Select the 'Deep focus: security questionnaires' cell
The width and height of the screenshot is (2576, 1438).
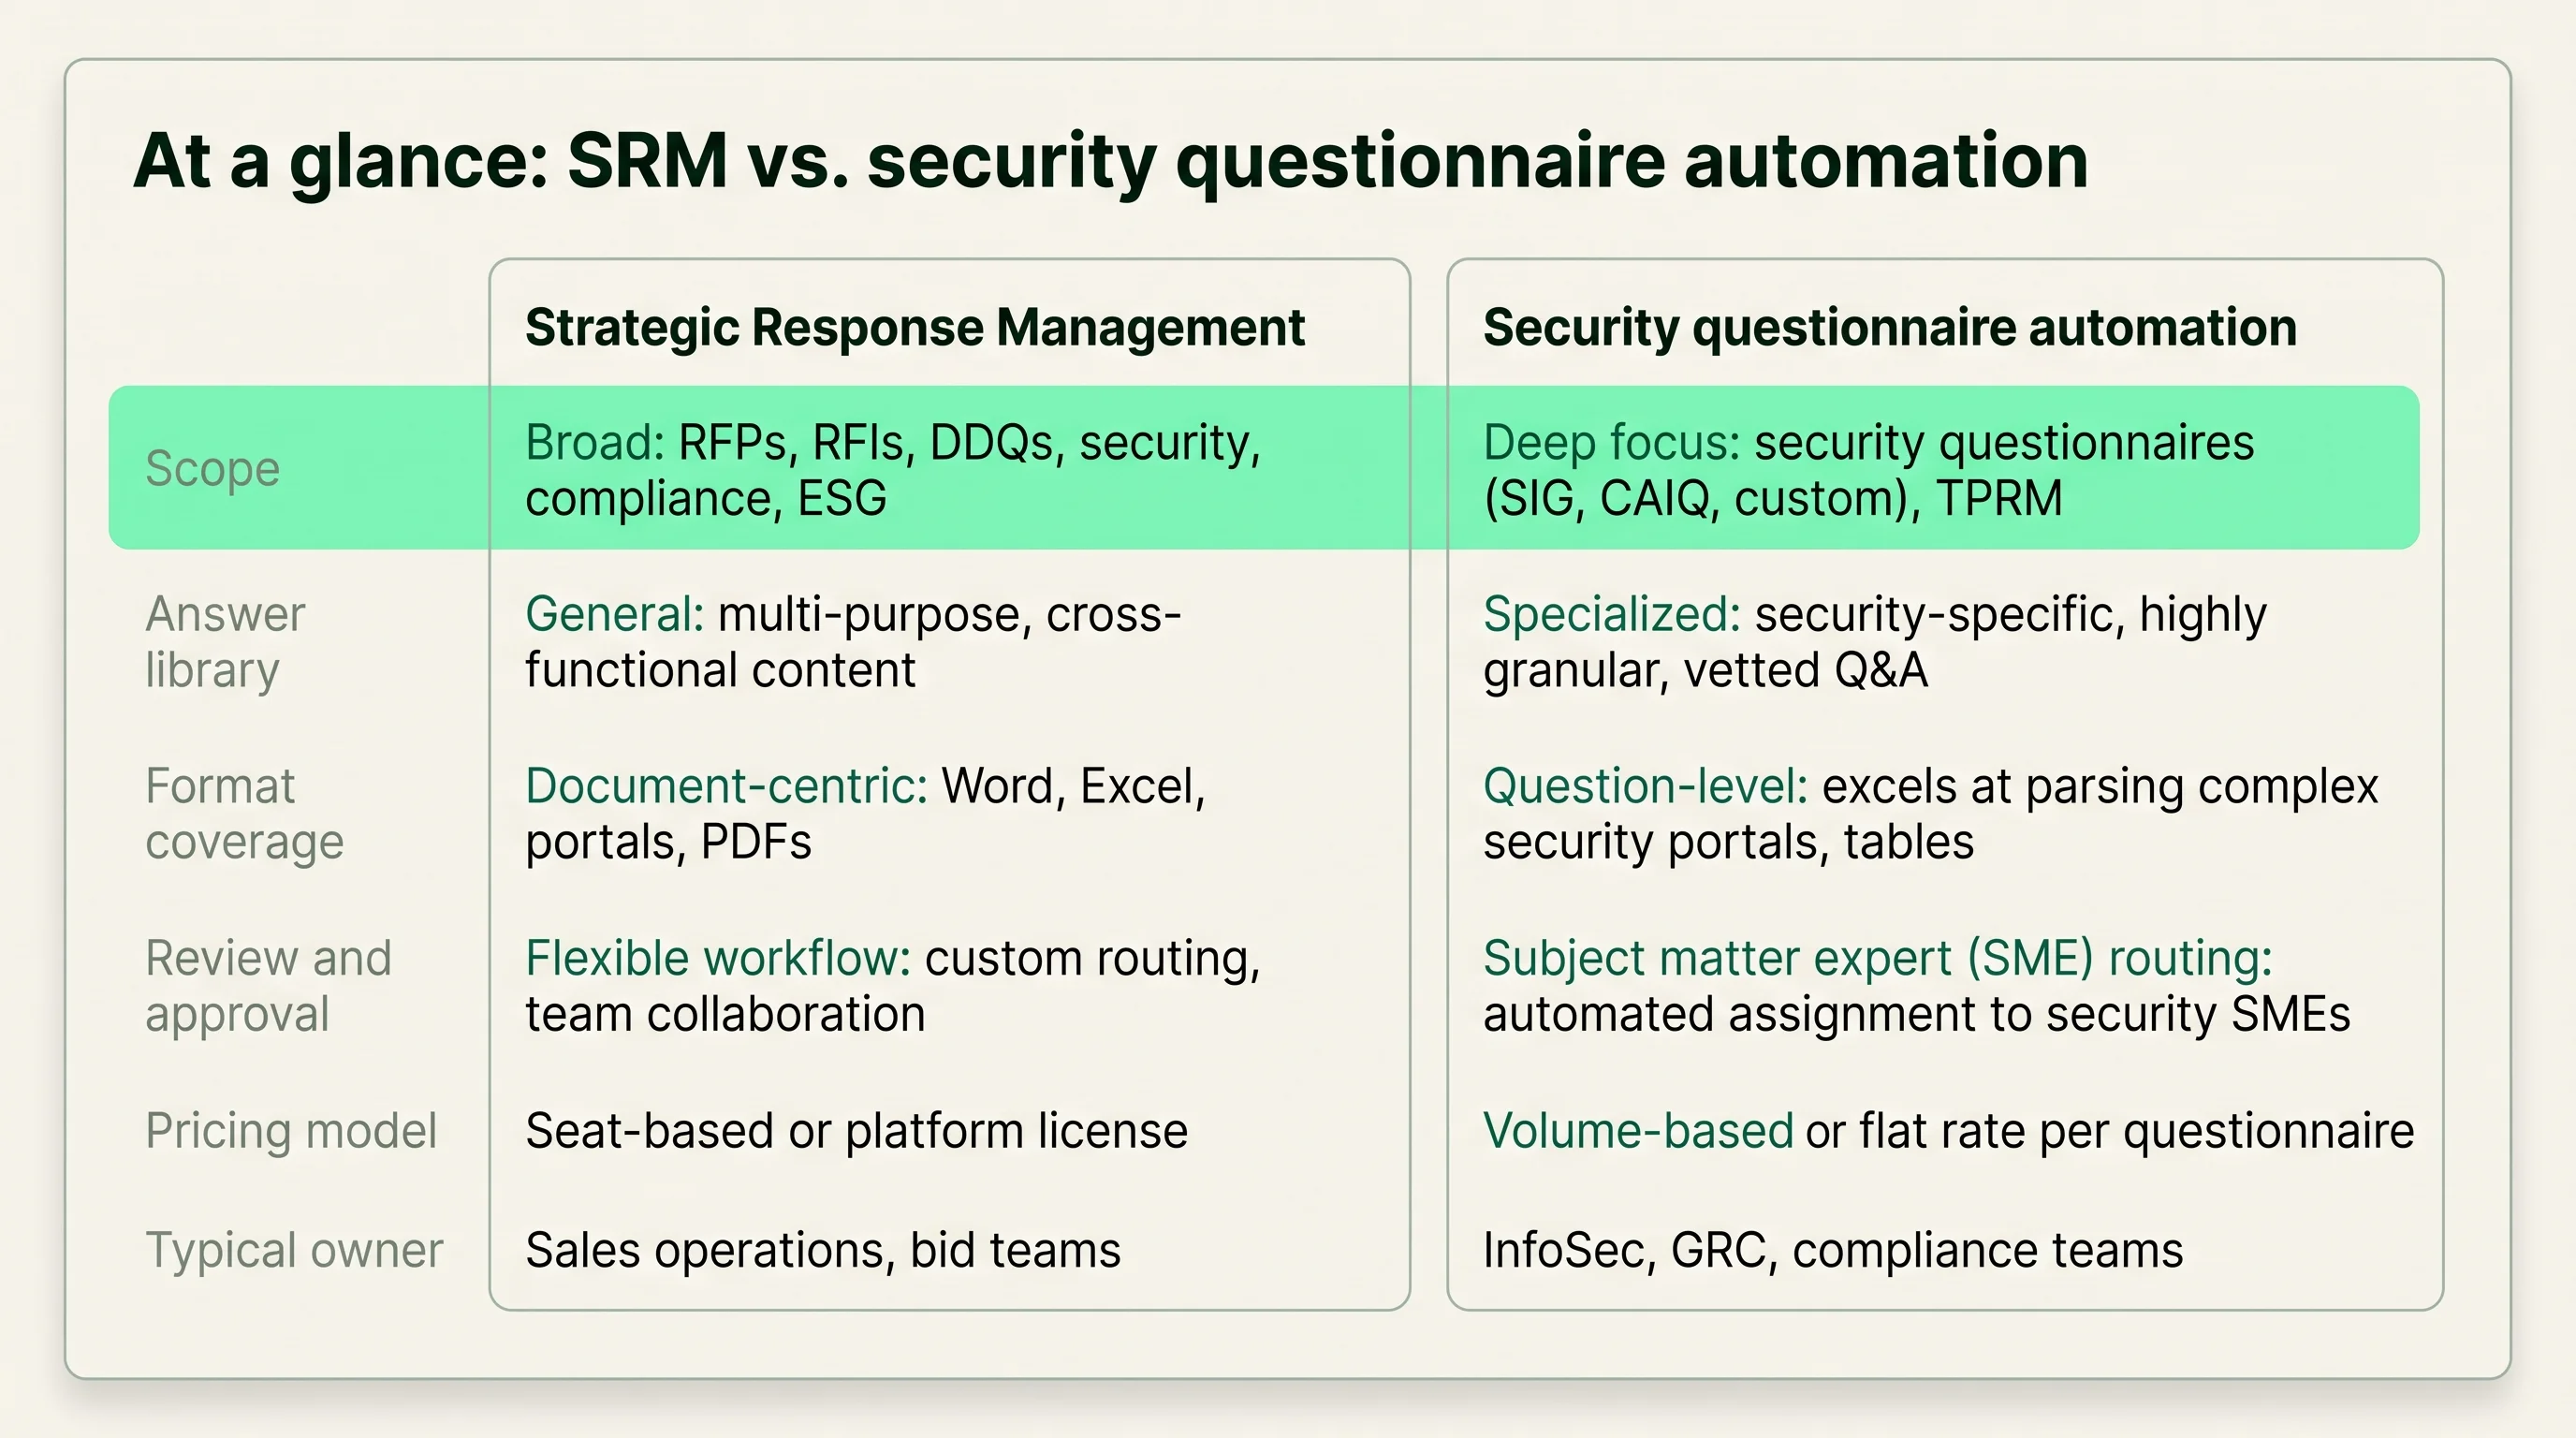pos(1868,470)
